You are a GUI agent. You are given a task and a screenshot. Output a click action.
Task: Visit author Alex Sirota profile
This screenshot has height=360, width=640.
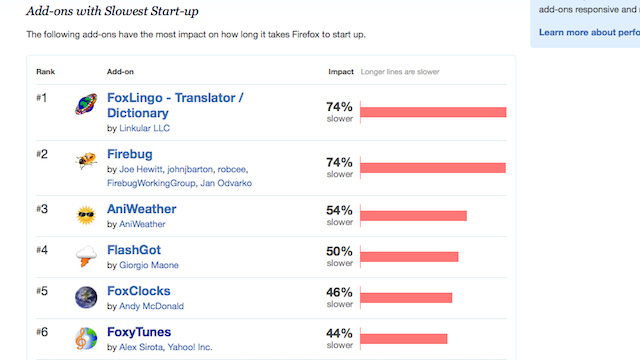(x=141, y=347)
